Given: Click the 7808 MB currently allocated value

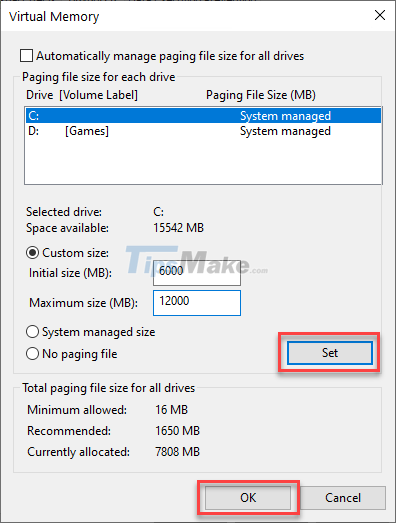Looking at the screenshot, I should (177, 452).
